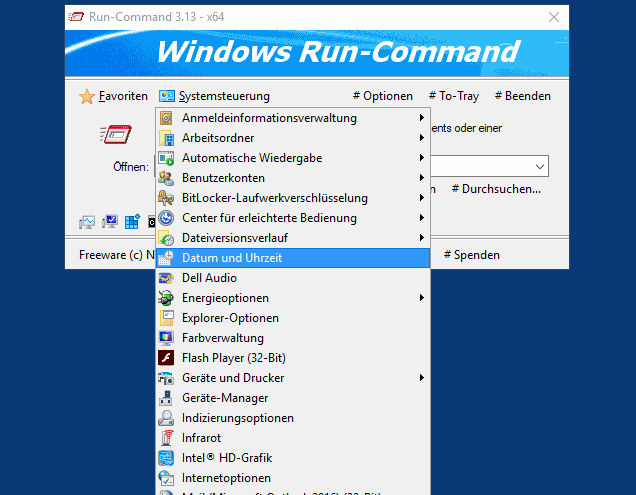Expand the Anmeldeinformationsverwaltung submenu arrow
Screen dimensions: 636x495
[422, 118]
